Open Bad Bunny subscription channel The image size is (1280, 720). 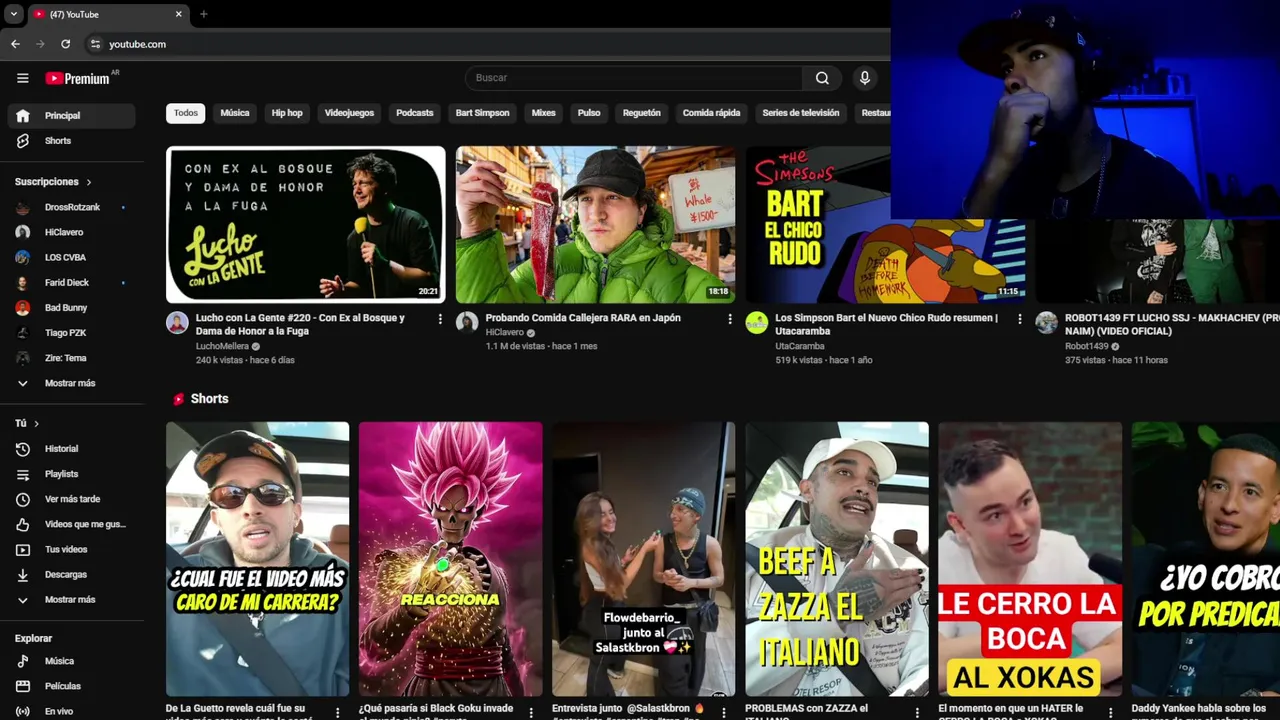70,308
